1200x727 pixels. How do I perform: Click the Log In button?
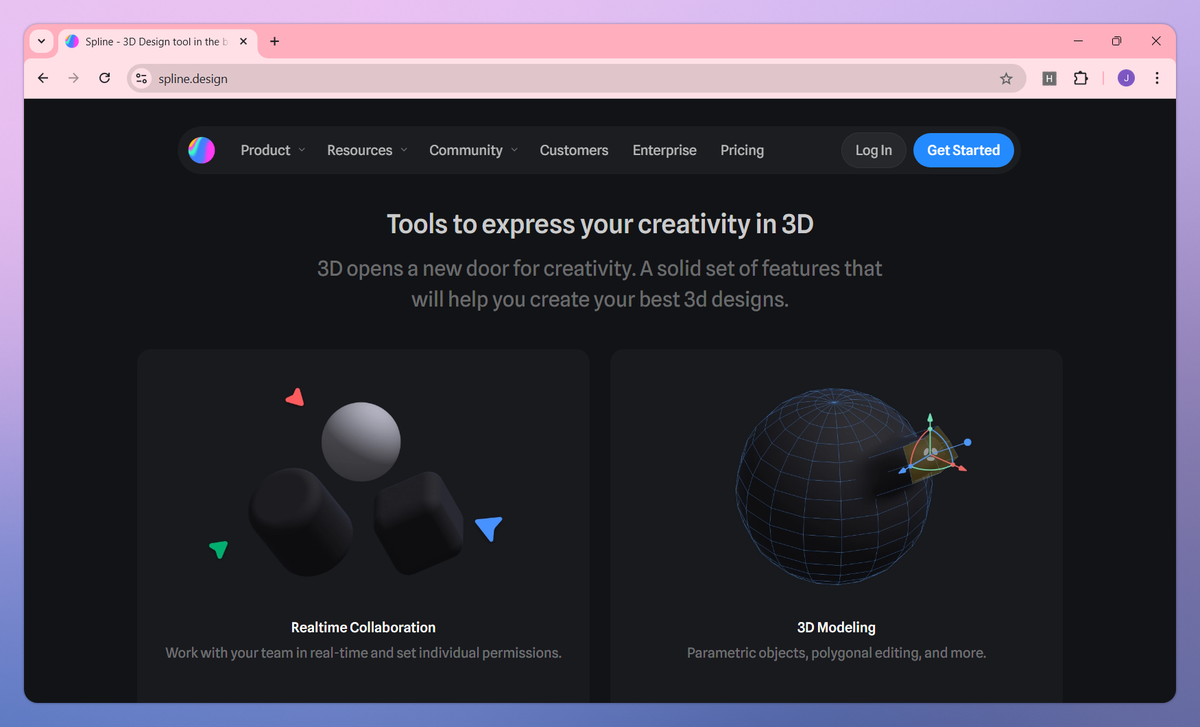click(873, 150)
